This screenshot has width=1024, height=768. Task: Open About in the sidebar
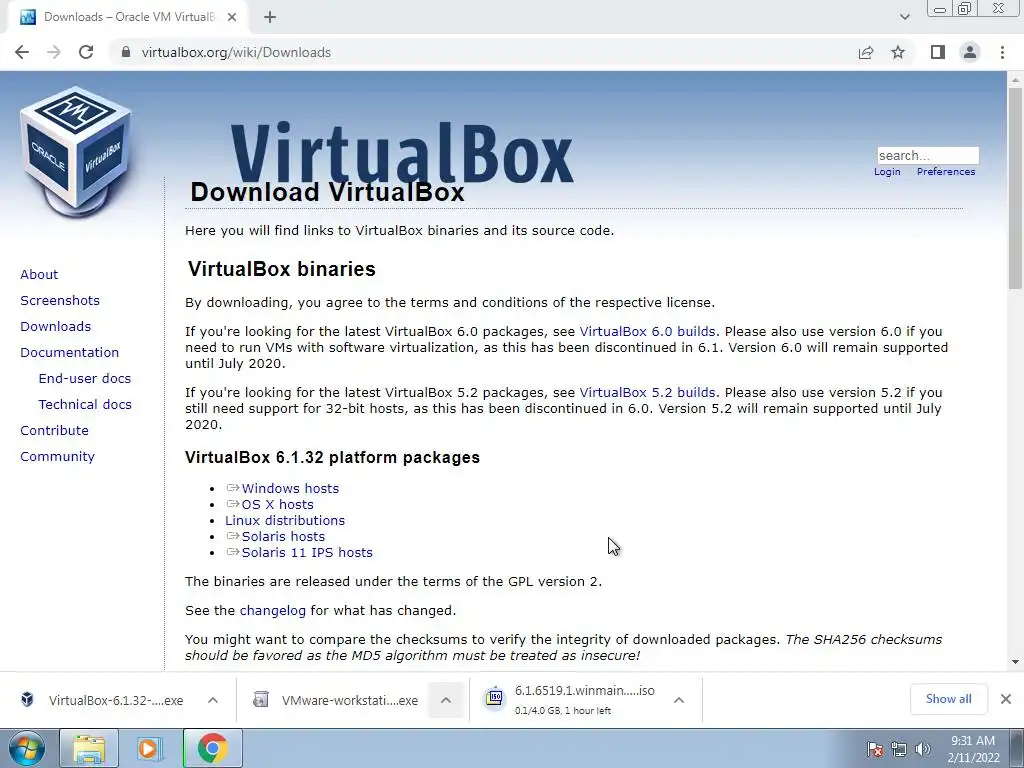pyautogui.click(x=39, y=274)
